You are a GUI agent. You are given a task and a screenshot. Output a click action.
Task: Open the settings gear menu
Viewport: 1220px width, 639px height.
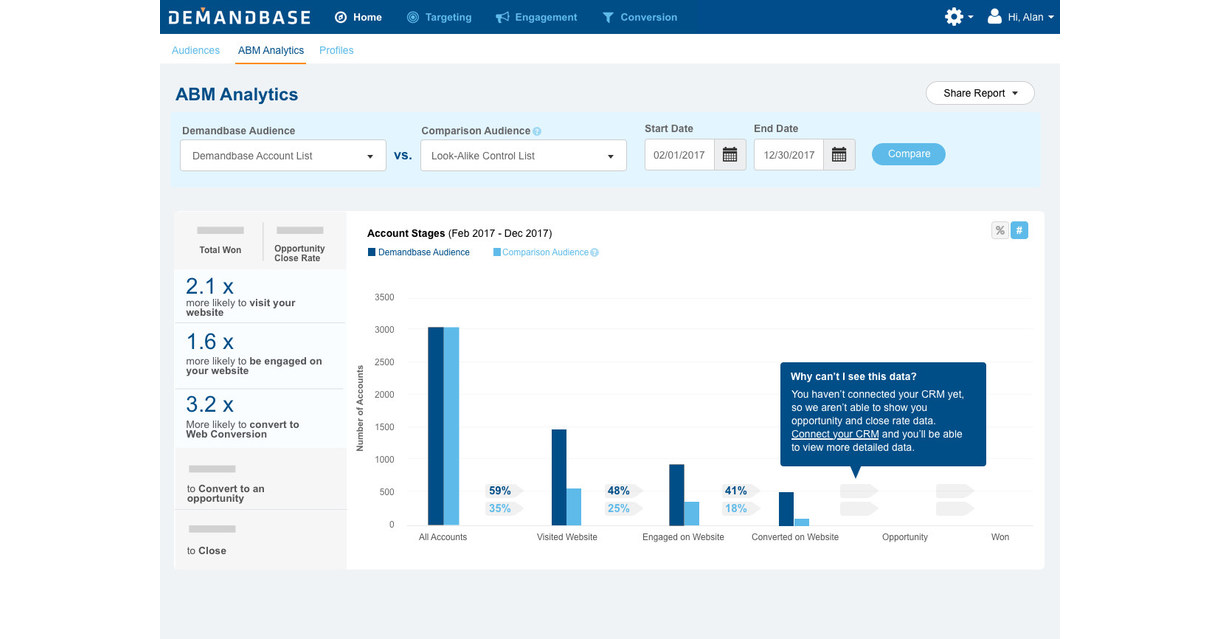click(954, 17)
